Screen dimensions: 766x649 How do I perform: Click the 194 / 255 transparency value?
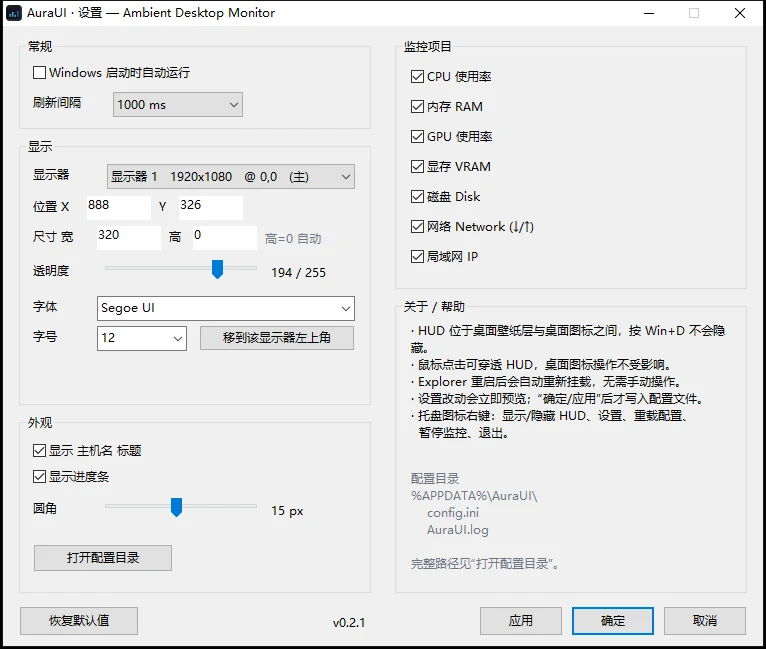coord(298,272)
